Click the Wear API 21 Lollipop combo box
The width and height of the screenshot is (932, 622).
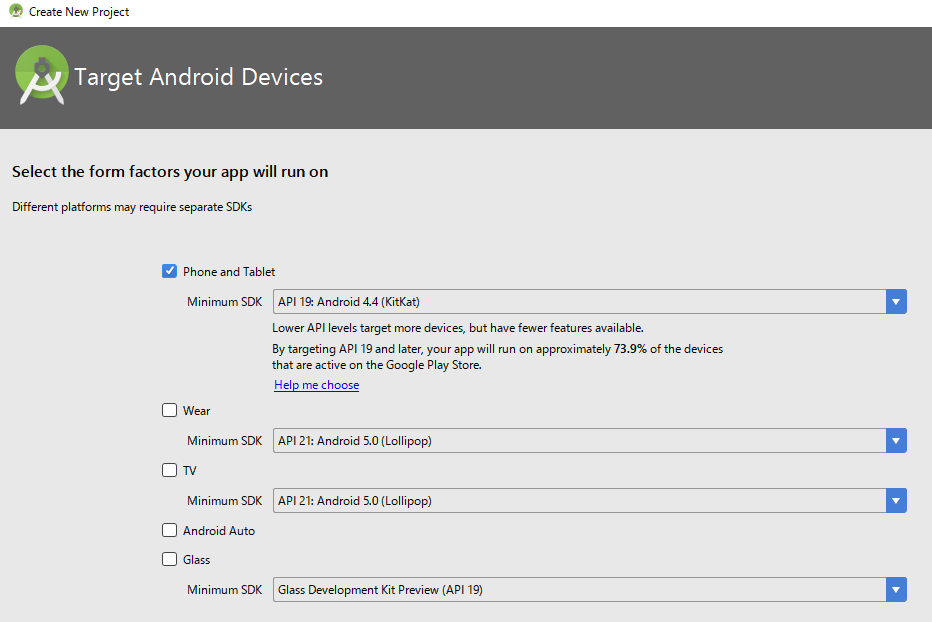(x=589, y=441)
